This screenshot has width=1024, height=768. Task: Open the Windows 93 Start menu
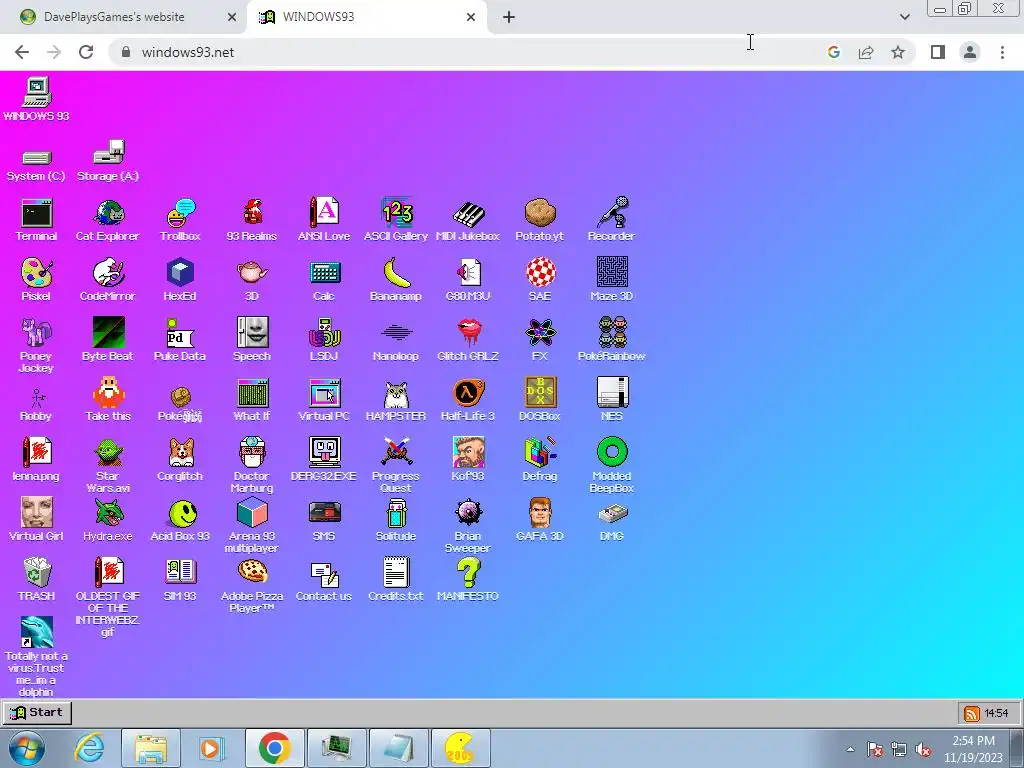point(37,712)
